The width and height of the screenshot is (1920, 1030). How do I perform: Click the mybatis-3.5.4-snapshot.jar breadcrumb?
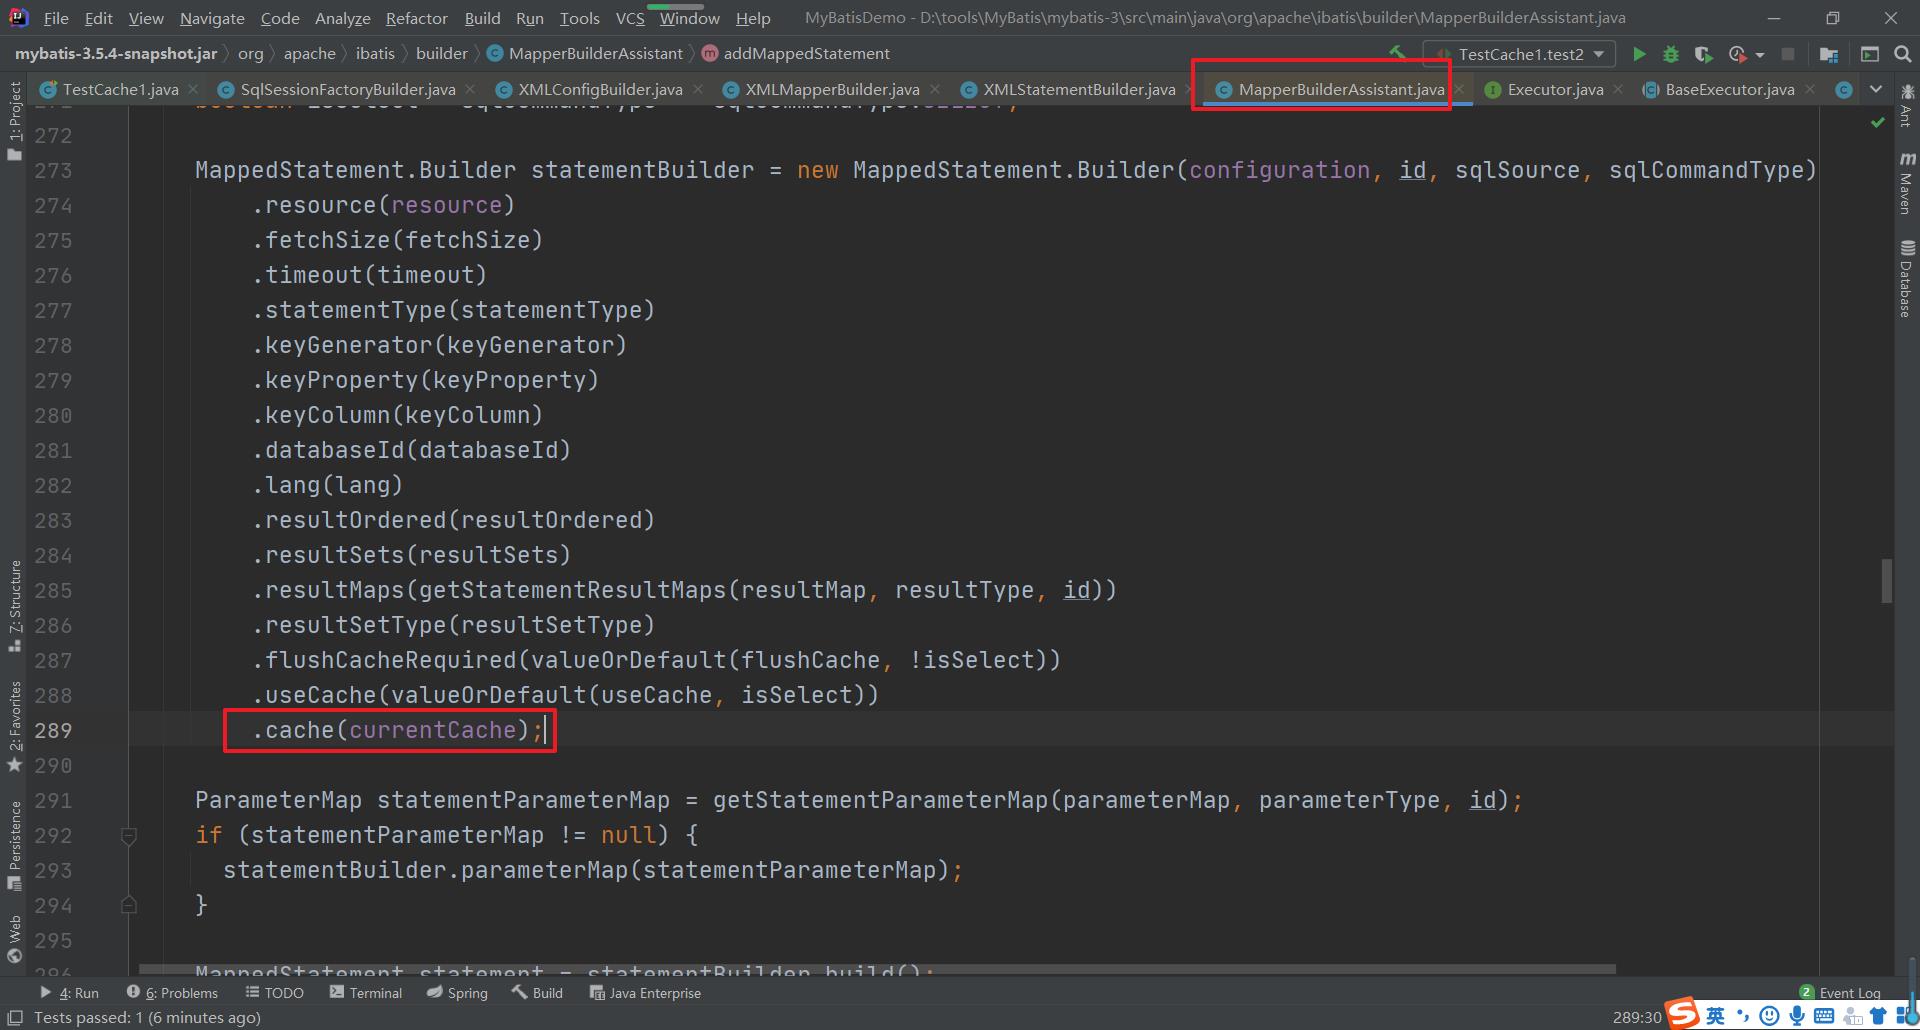(116, 53)
